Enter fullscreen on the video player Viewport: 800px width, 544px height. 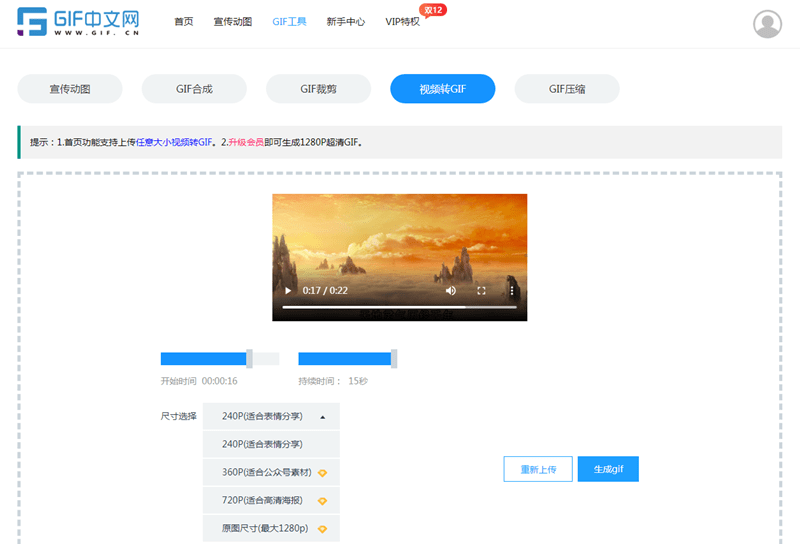(481, 290)
